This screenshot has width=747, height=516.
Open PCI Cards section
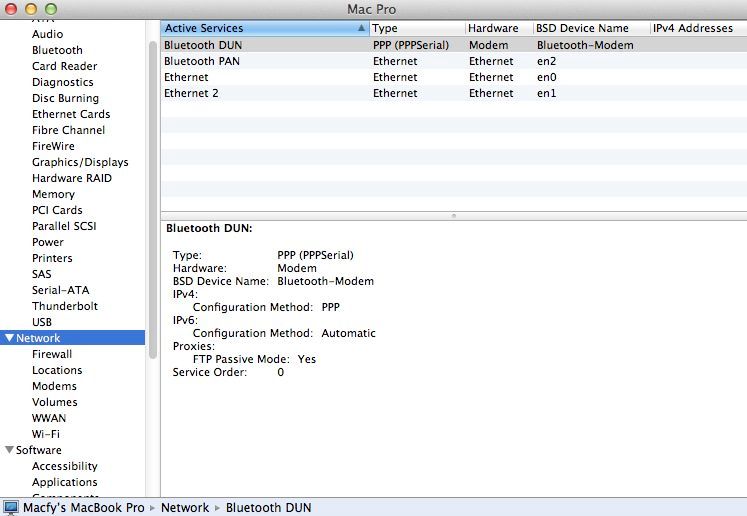[57, 210]
